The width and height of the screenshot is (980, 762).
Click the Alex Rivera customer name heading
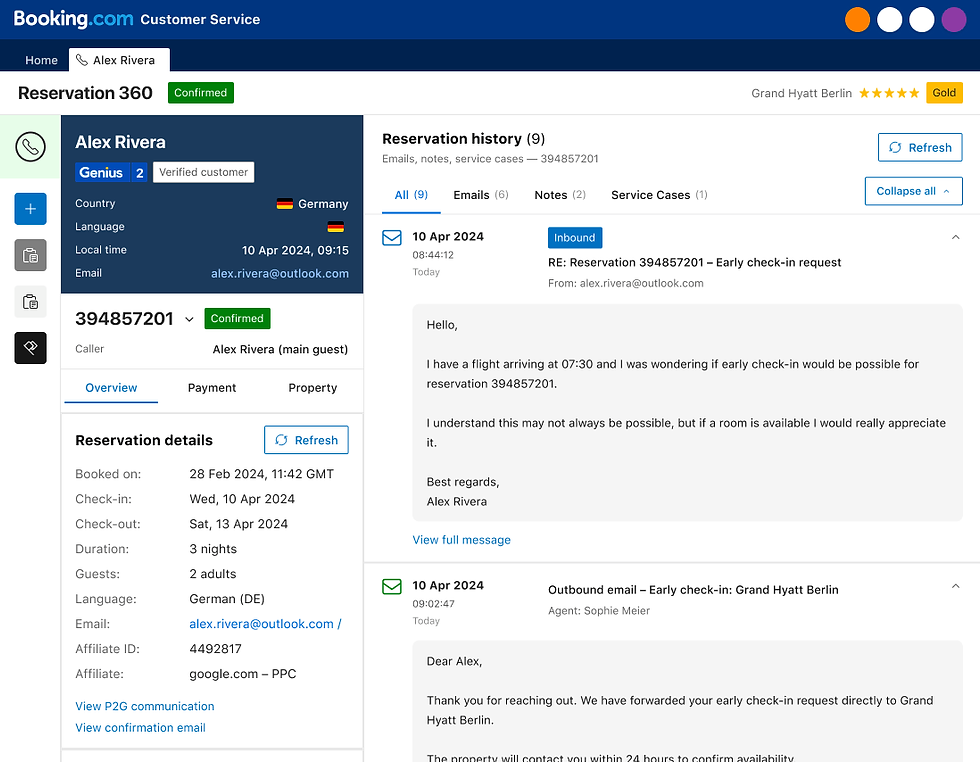click(x=120, y=142)
